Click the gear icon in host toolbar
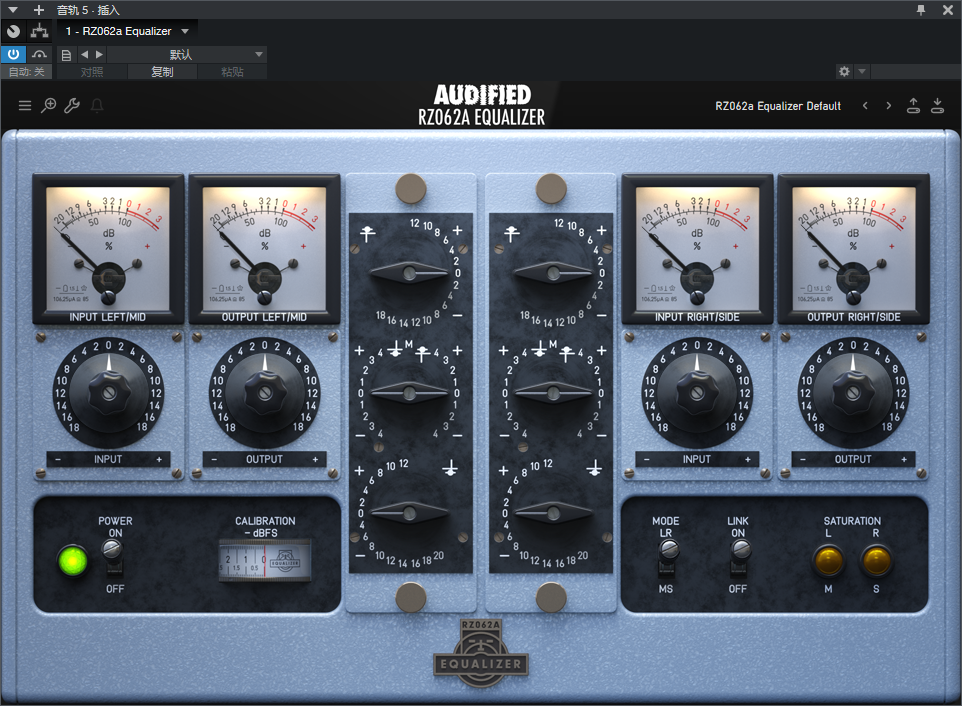Viewport: 962px width, 706px height. pos(844,72)
